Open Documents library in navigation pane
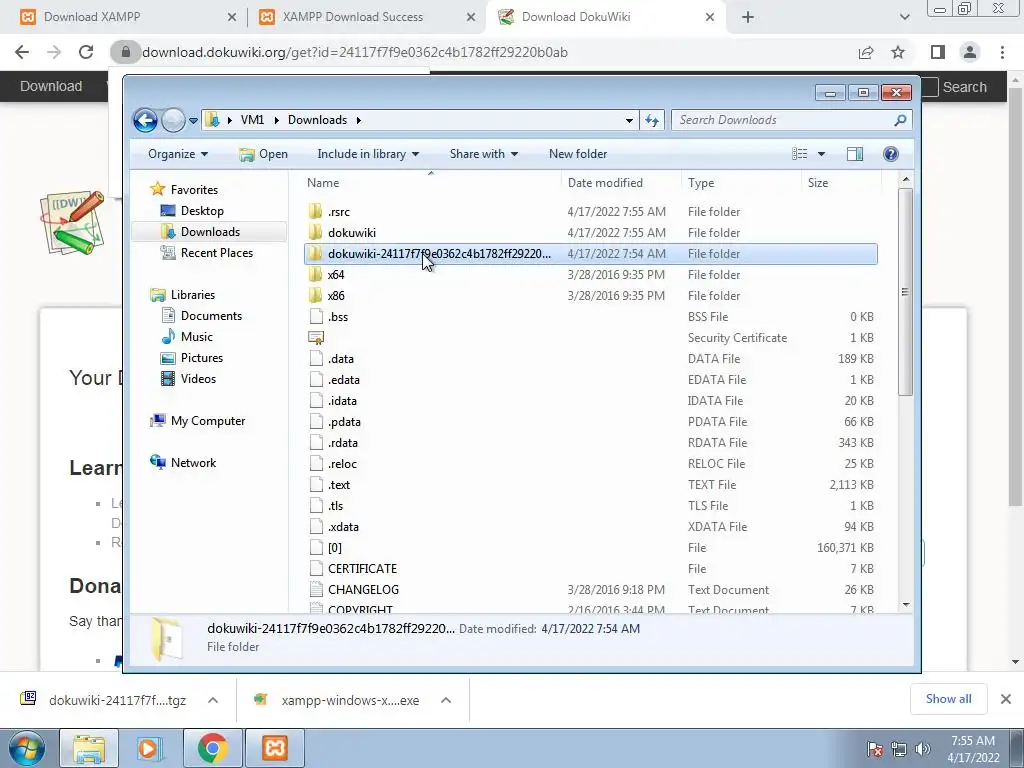1024x768 pixels. (211, 315)
